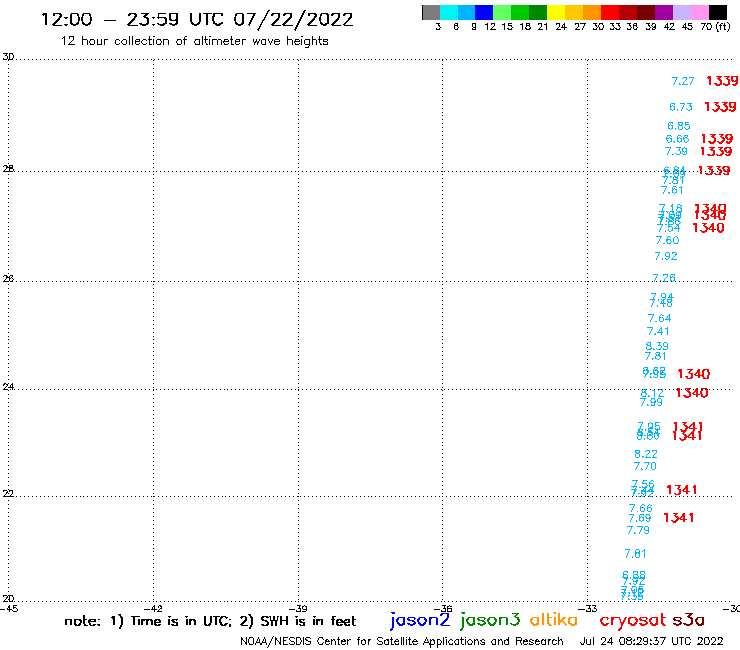Pick the yellow color swatch in legend
Image resolution: width=740 pixels, height=650 pixels.
[x=556, y=12]
